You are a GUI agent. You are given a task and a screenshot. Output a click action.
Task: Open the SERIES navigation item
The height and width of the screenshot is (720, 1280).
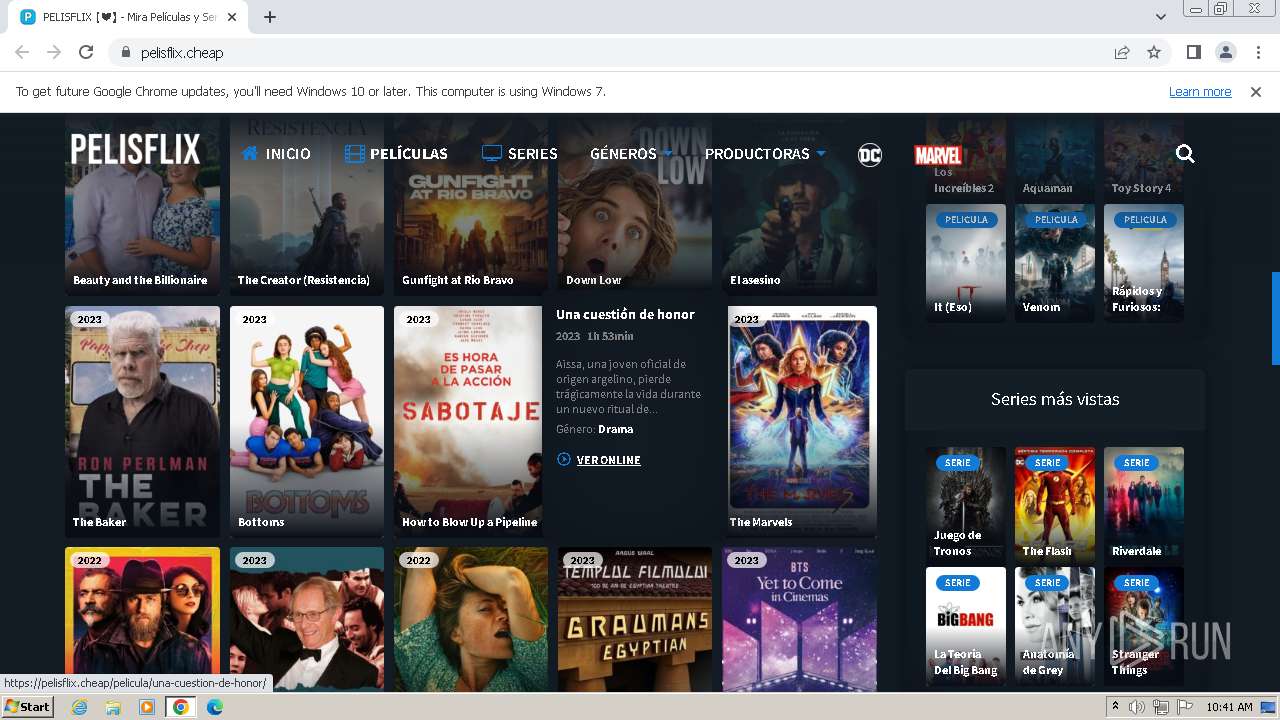(x=520, y=154)
